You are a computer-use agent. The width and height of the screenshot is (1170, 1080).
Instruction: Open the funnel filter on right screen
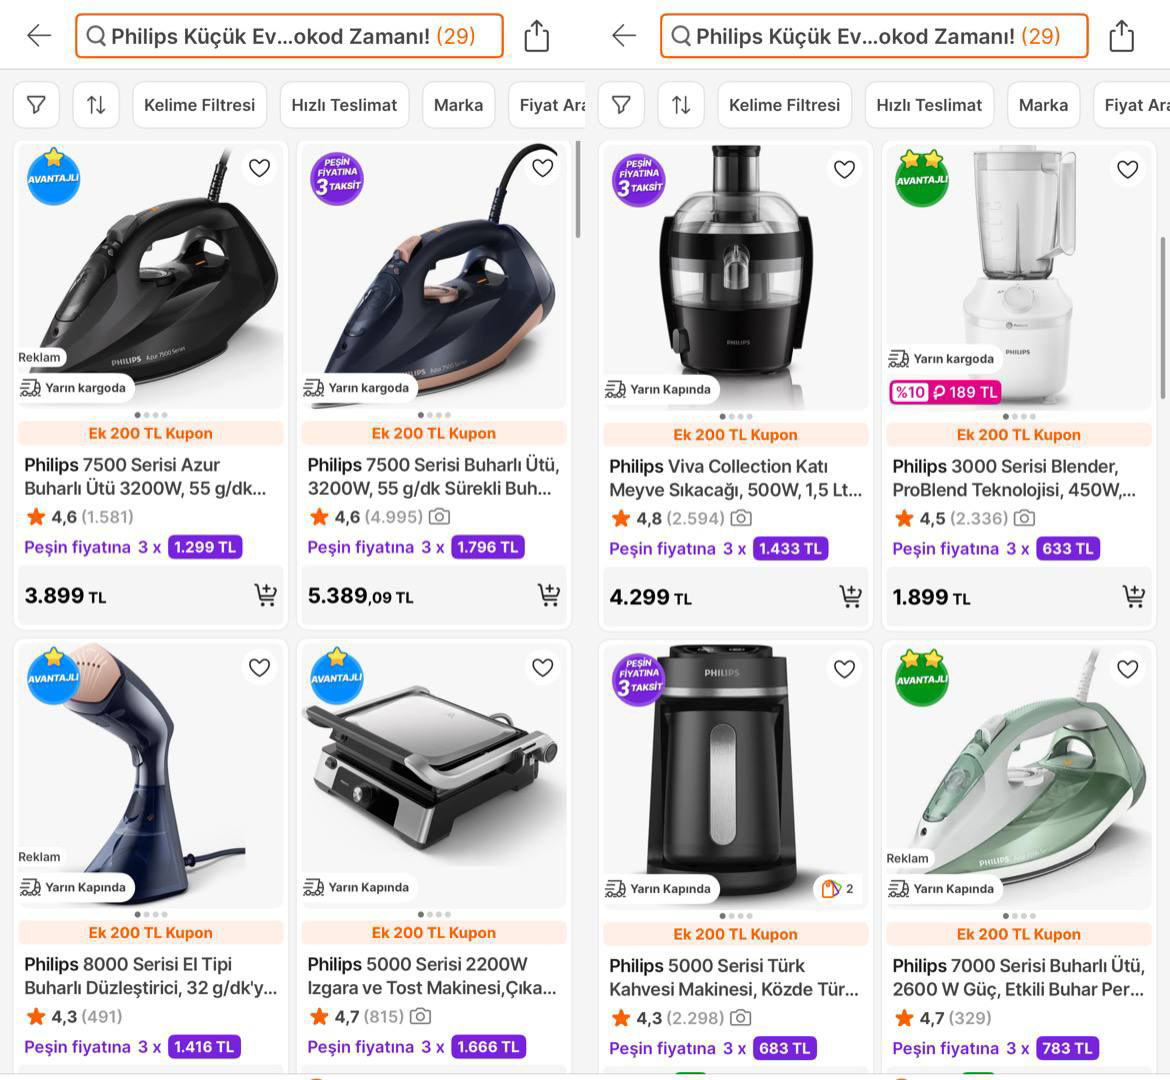[x=621, y=105]
